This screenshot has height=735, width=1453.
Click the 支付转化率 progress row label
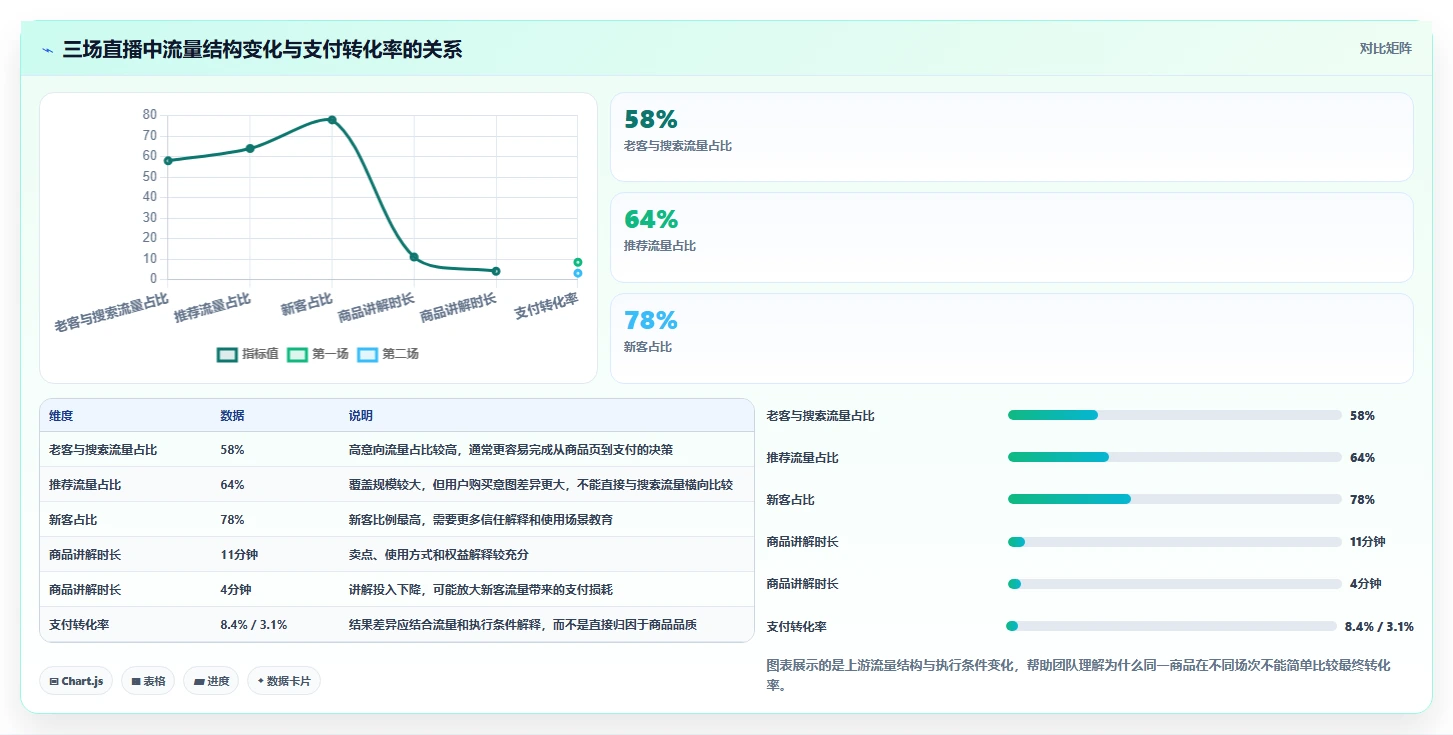pyautogui.click(x=796, y=627)
